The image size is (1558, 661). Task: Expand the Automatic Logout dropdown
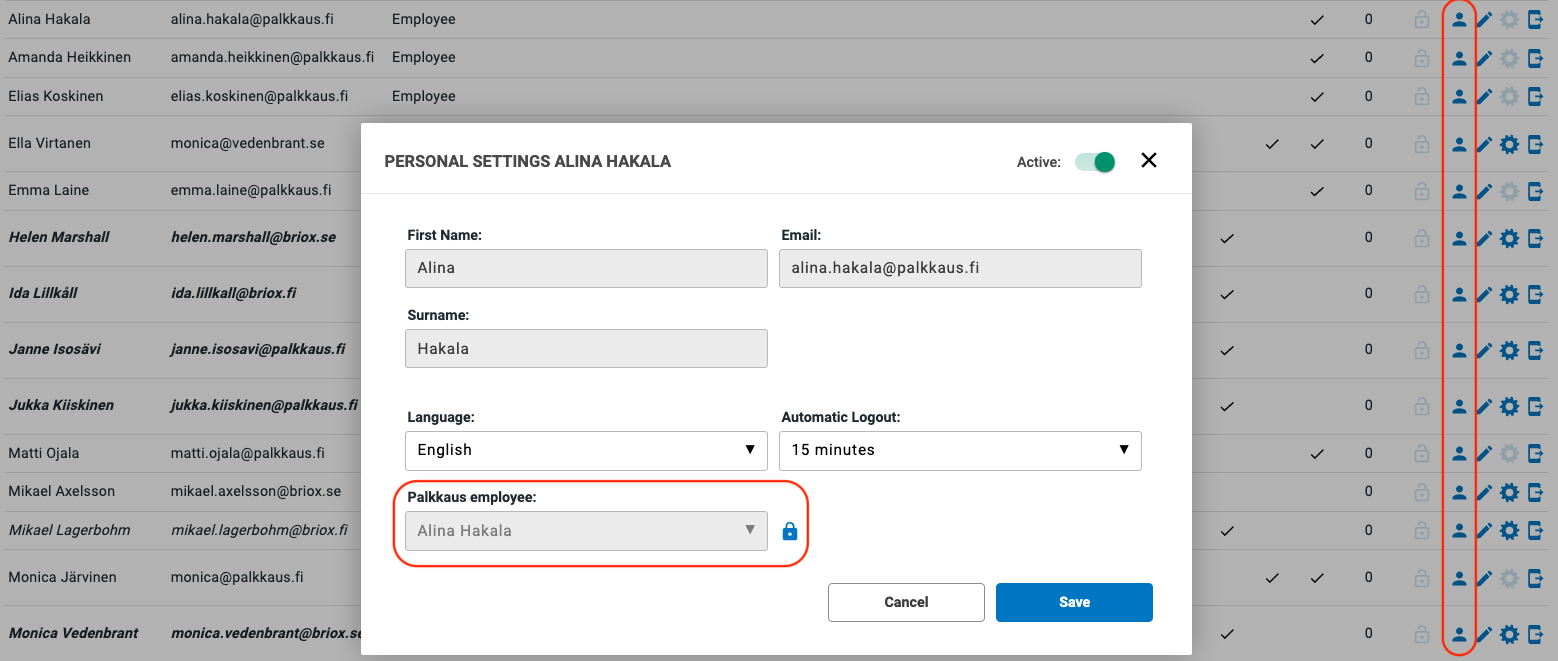pos(960,450)
